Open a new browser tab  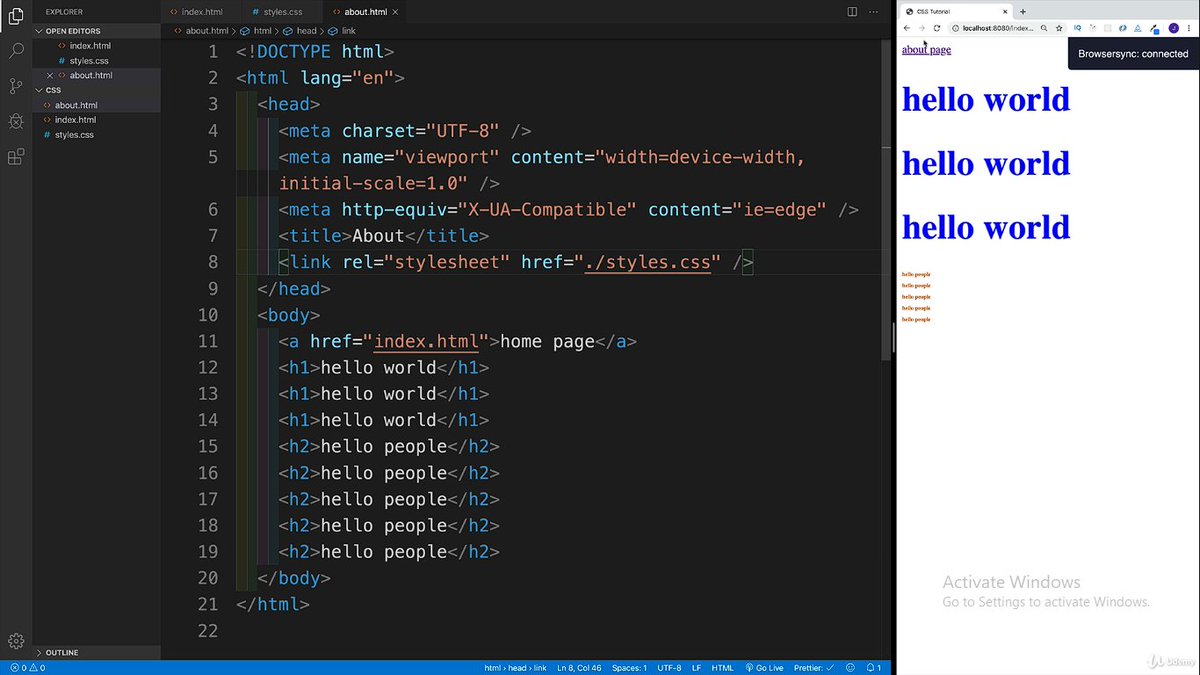pos(1022,11)
